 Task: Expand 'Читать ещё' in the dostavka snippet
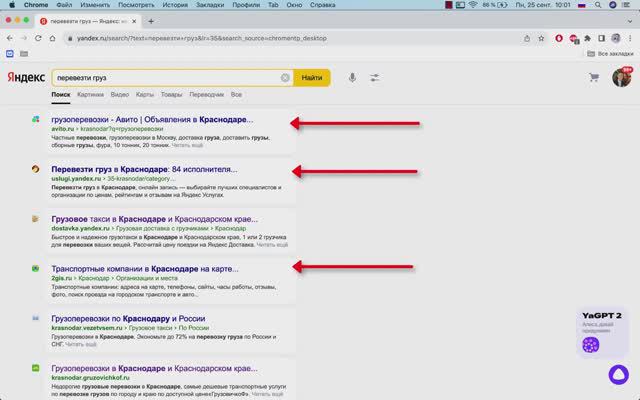coord(272,245)
